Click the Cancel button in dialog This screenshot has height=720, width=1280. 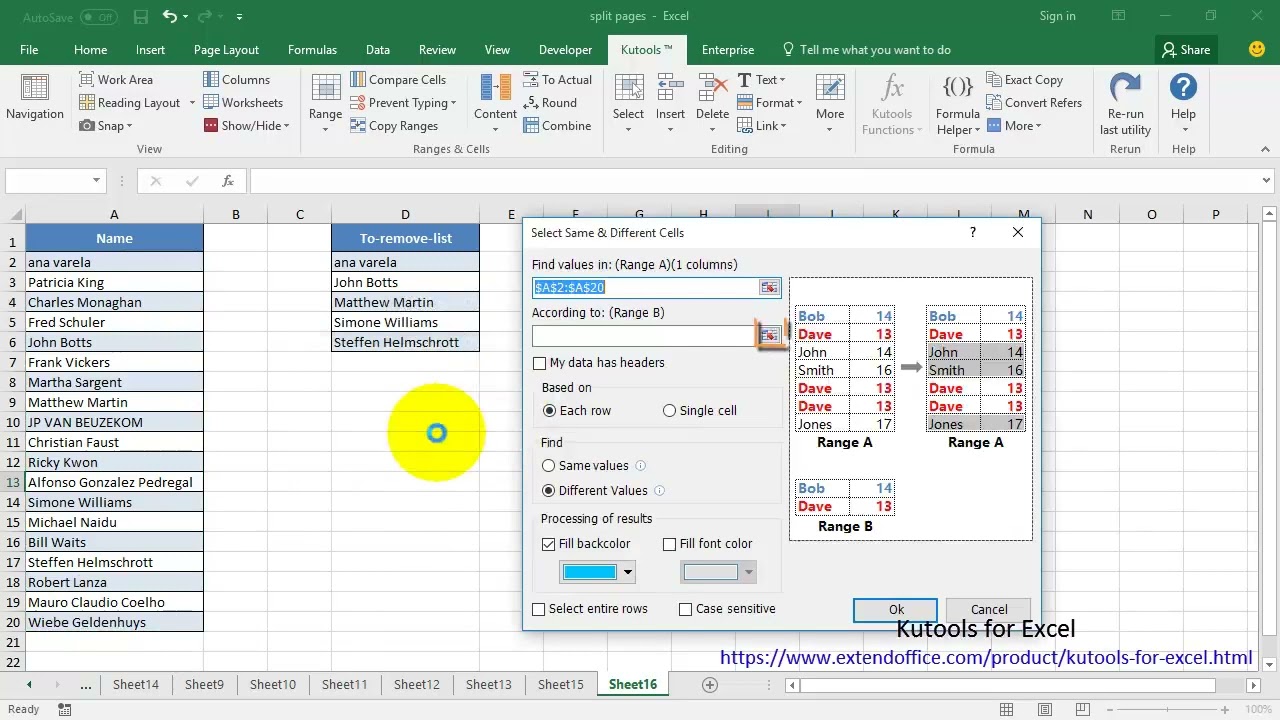pyautogui.click(x=989, y=610)
